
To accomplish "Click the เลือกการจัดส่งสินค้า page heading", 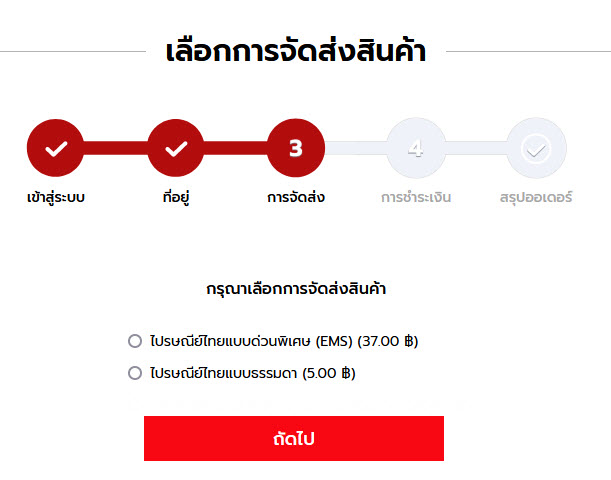I will coord(296,51).
